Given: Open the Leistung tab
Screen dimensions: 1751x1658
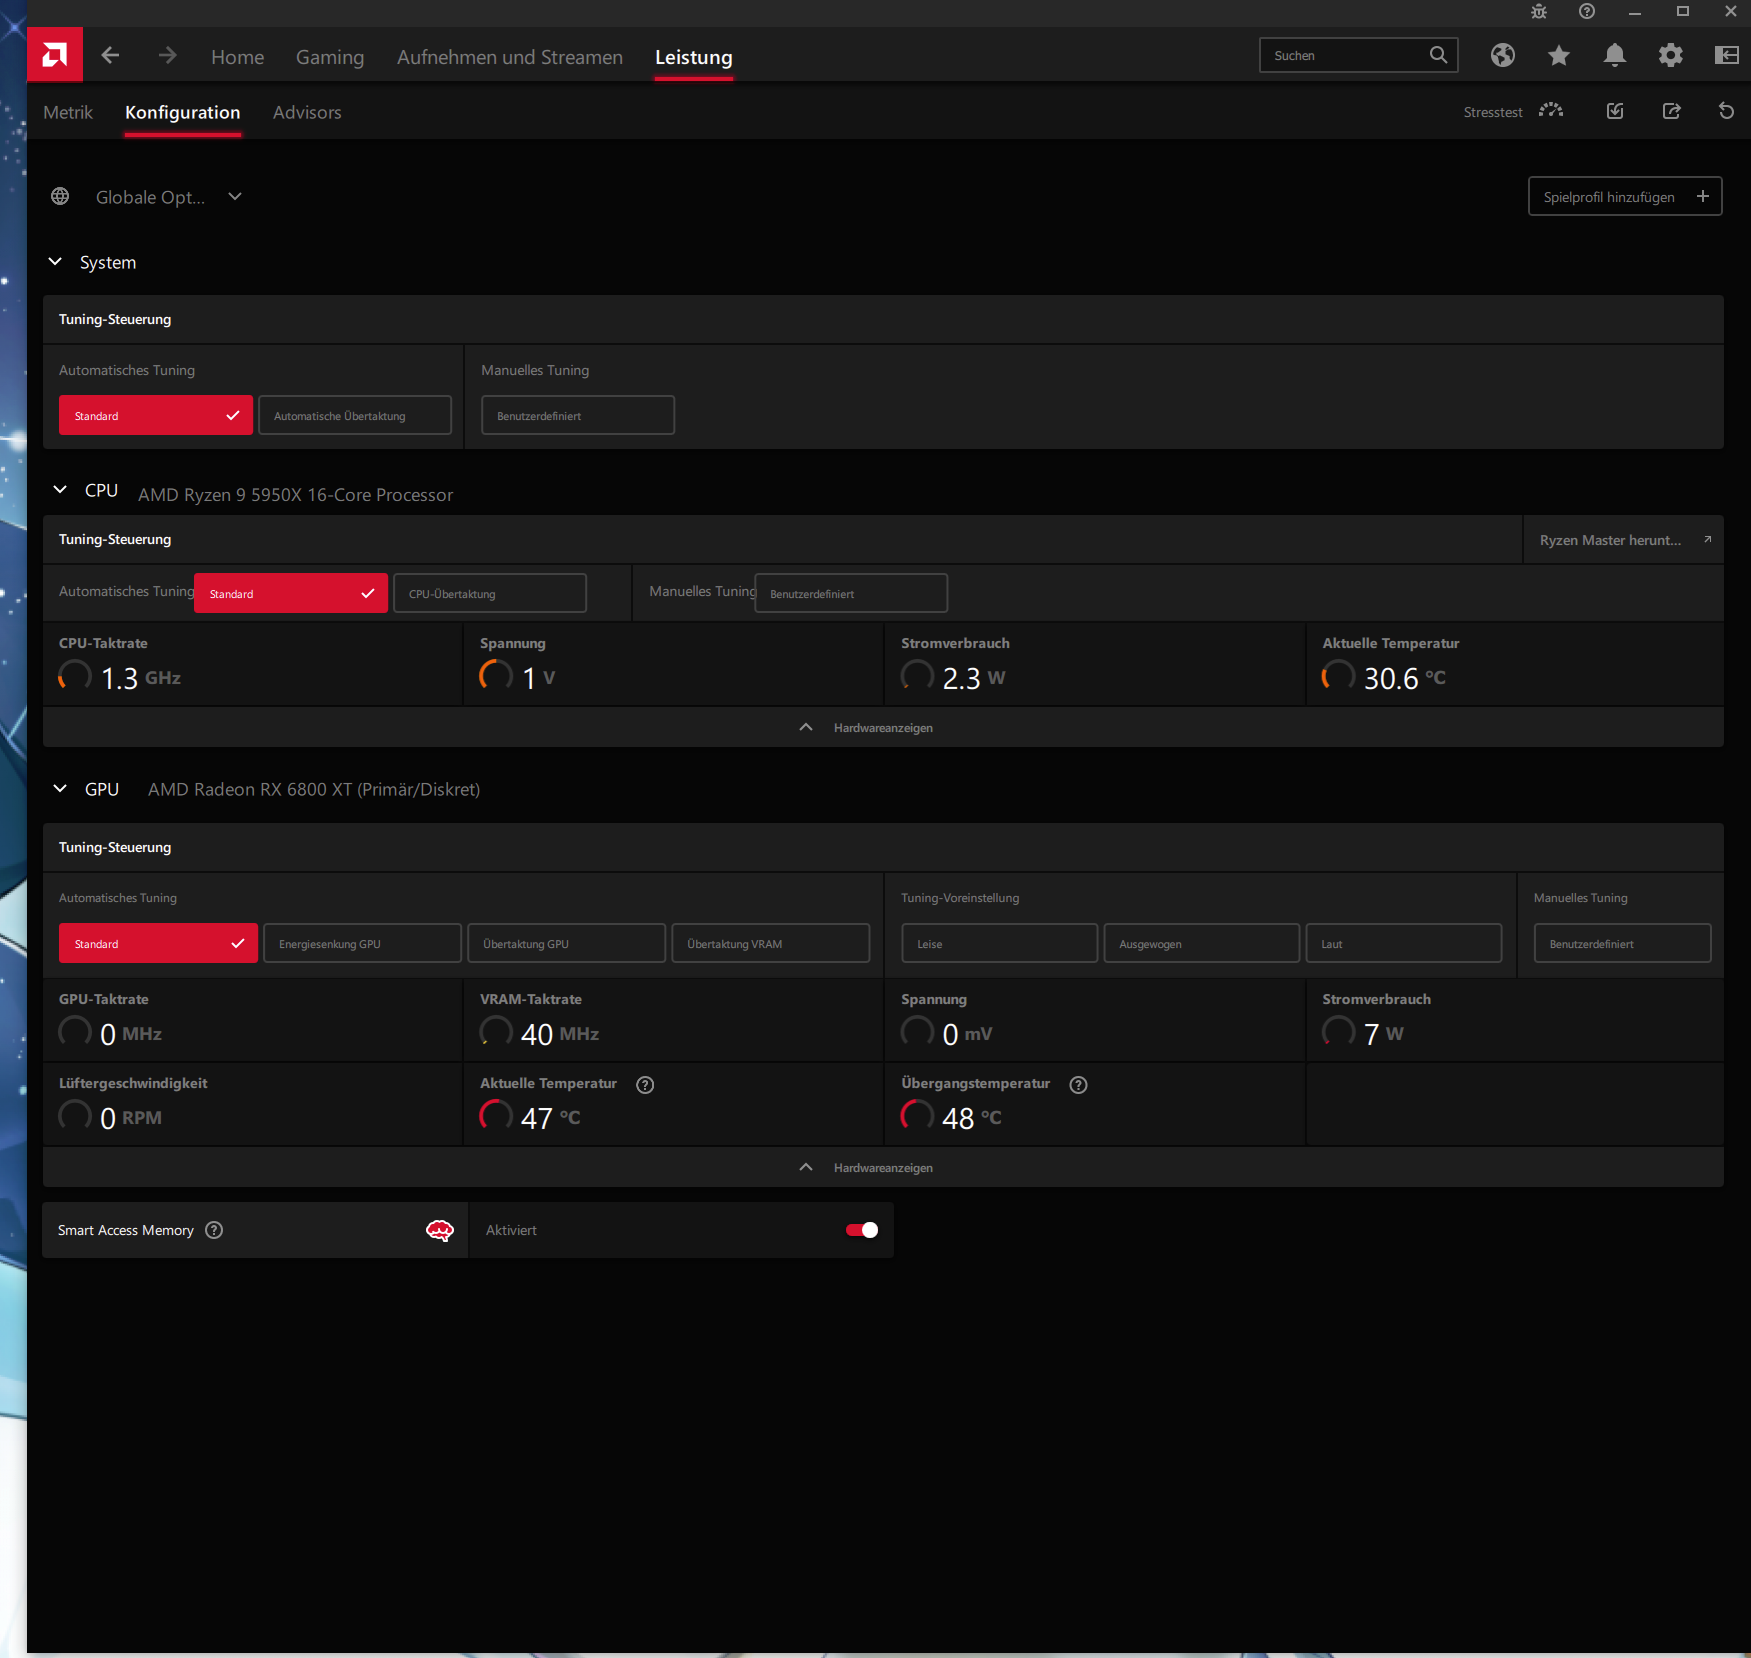Looking at the screenshot, I should (x=694, y=57).
